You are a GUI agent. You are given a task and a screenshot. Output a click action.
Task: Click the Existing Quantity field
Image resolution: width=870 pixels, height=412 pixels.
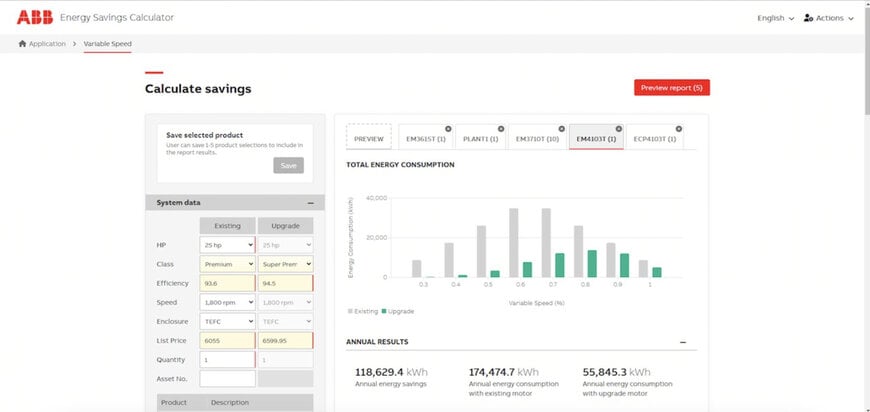pos(227,360)
